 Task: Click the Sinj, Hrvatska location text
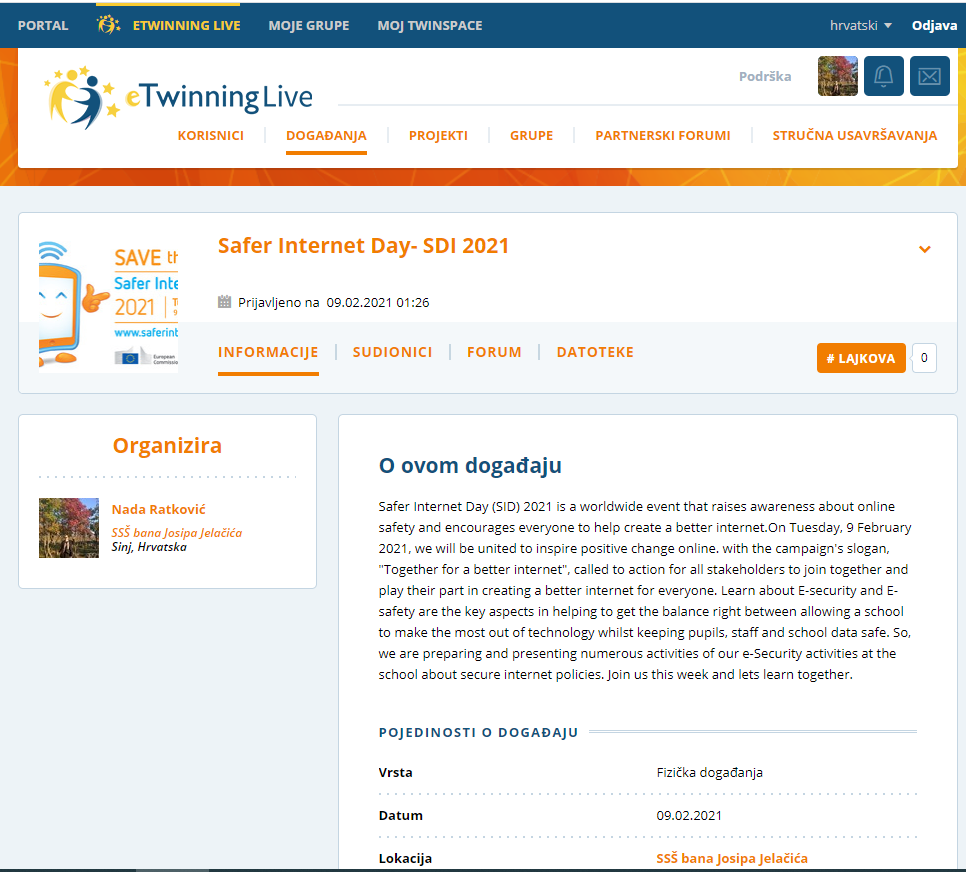pos(149,547)
